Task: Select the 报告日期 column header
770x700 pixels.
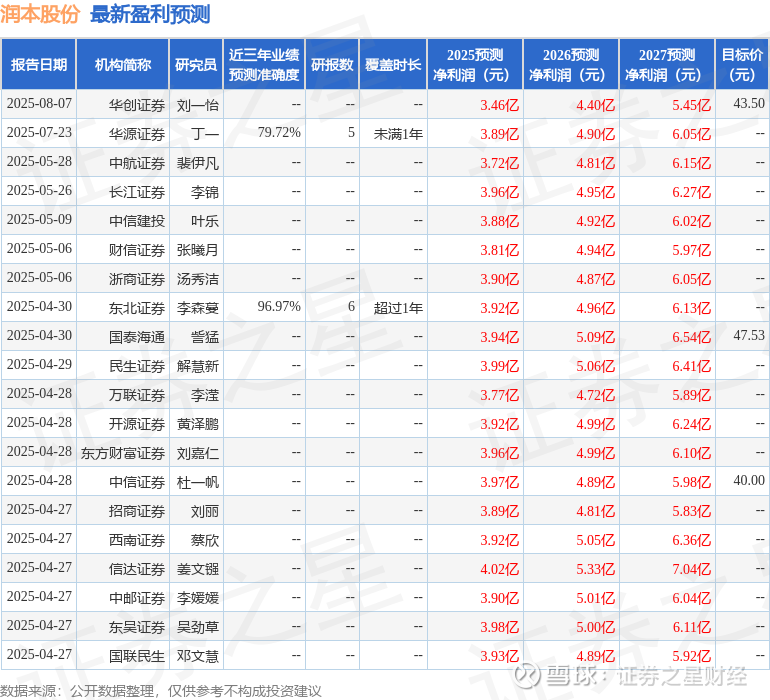Action: [39, 64]
